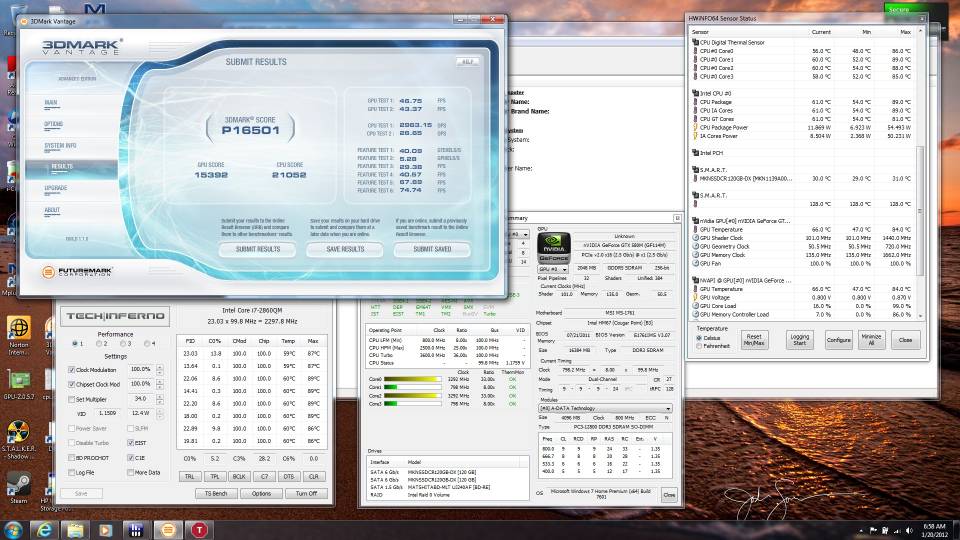Click the volume speaker tray icon

909,530
